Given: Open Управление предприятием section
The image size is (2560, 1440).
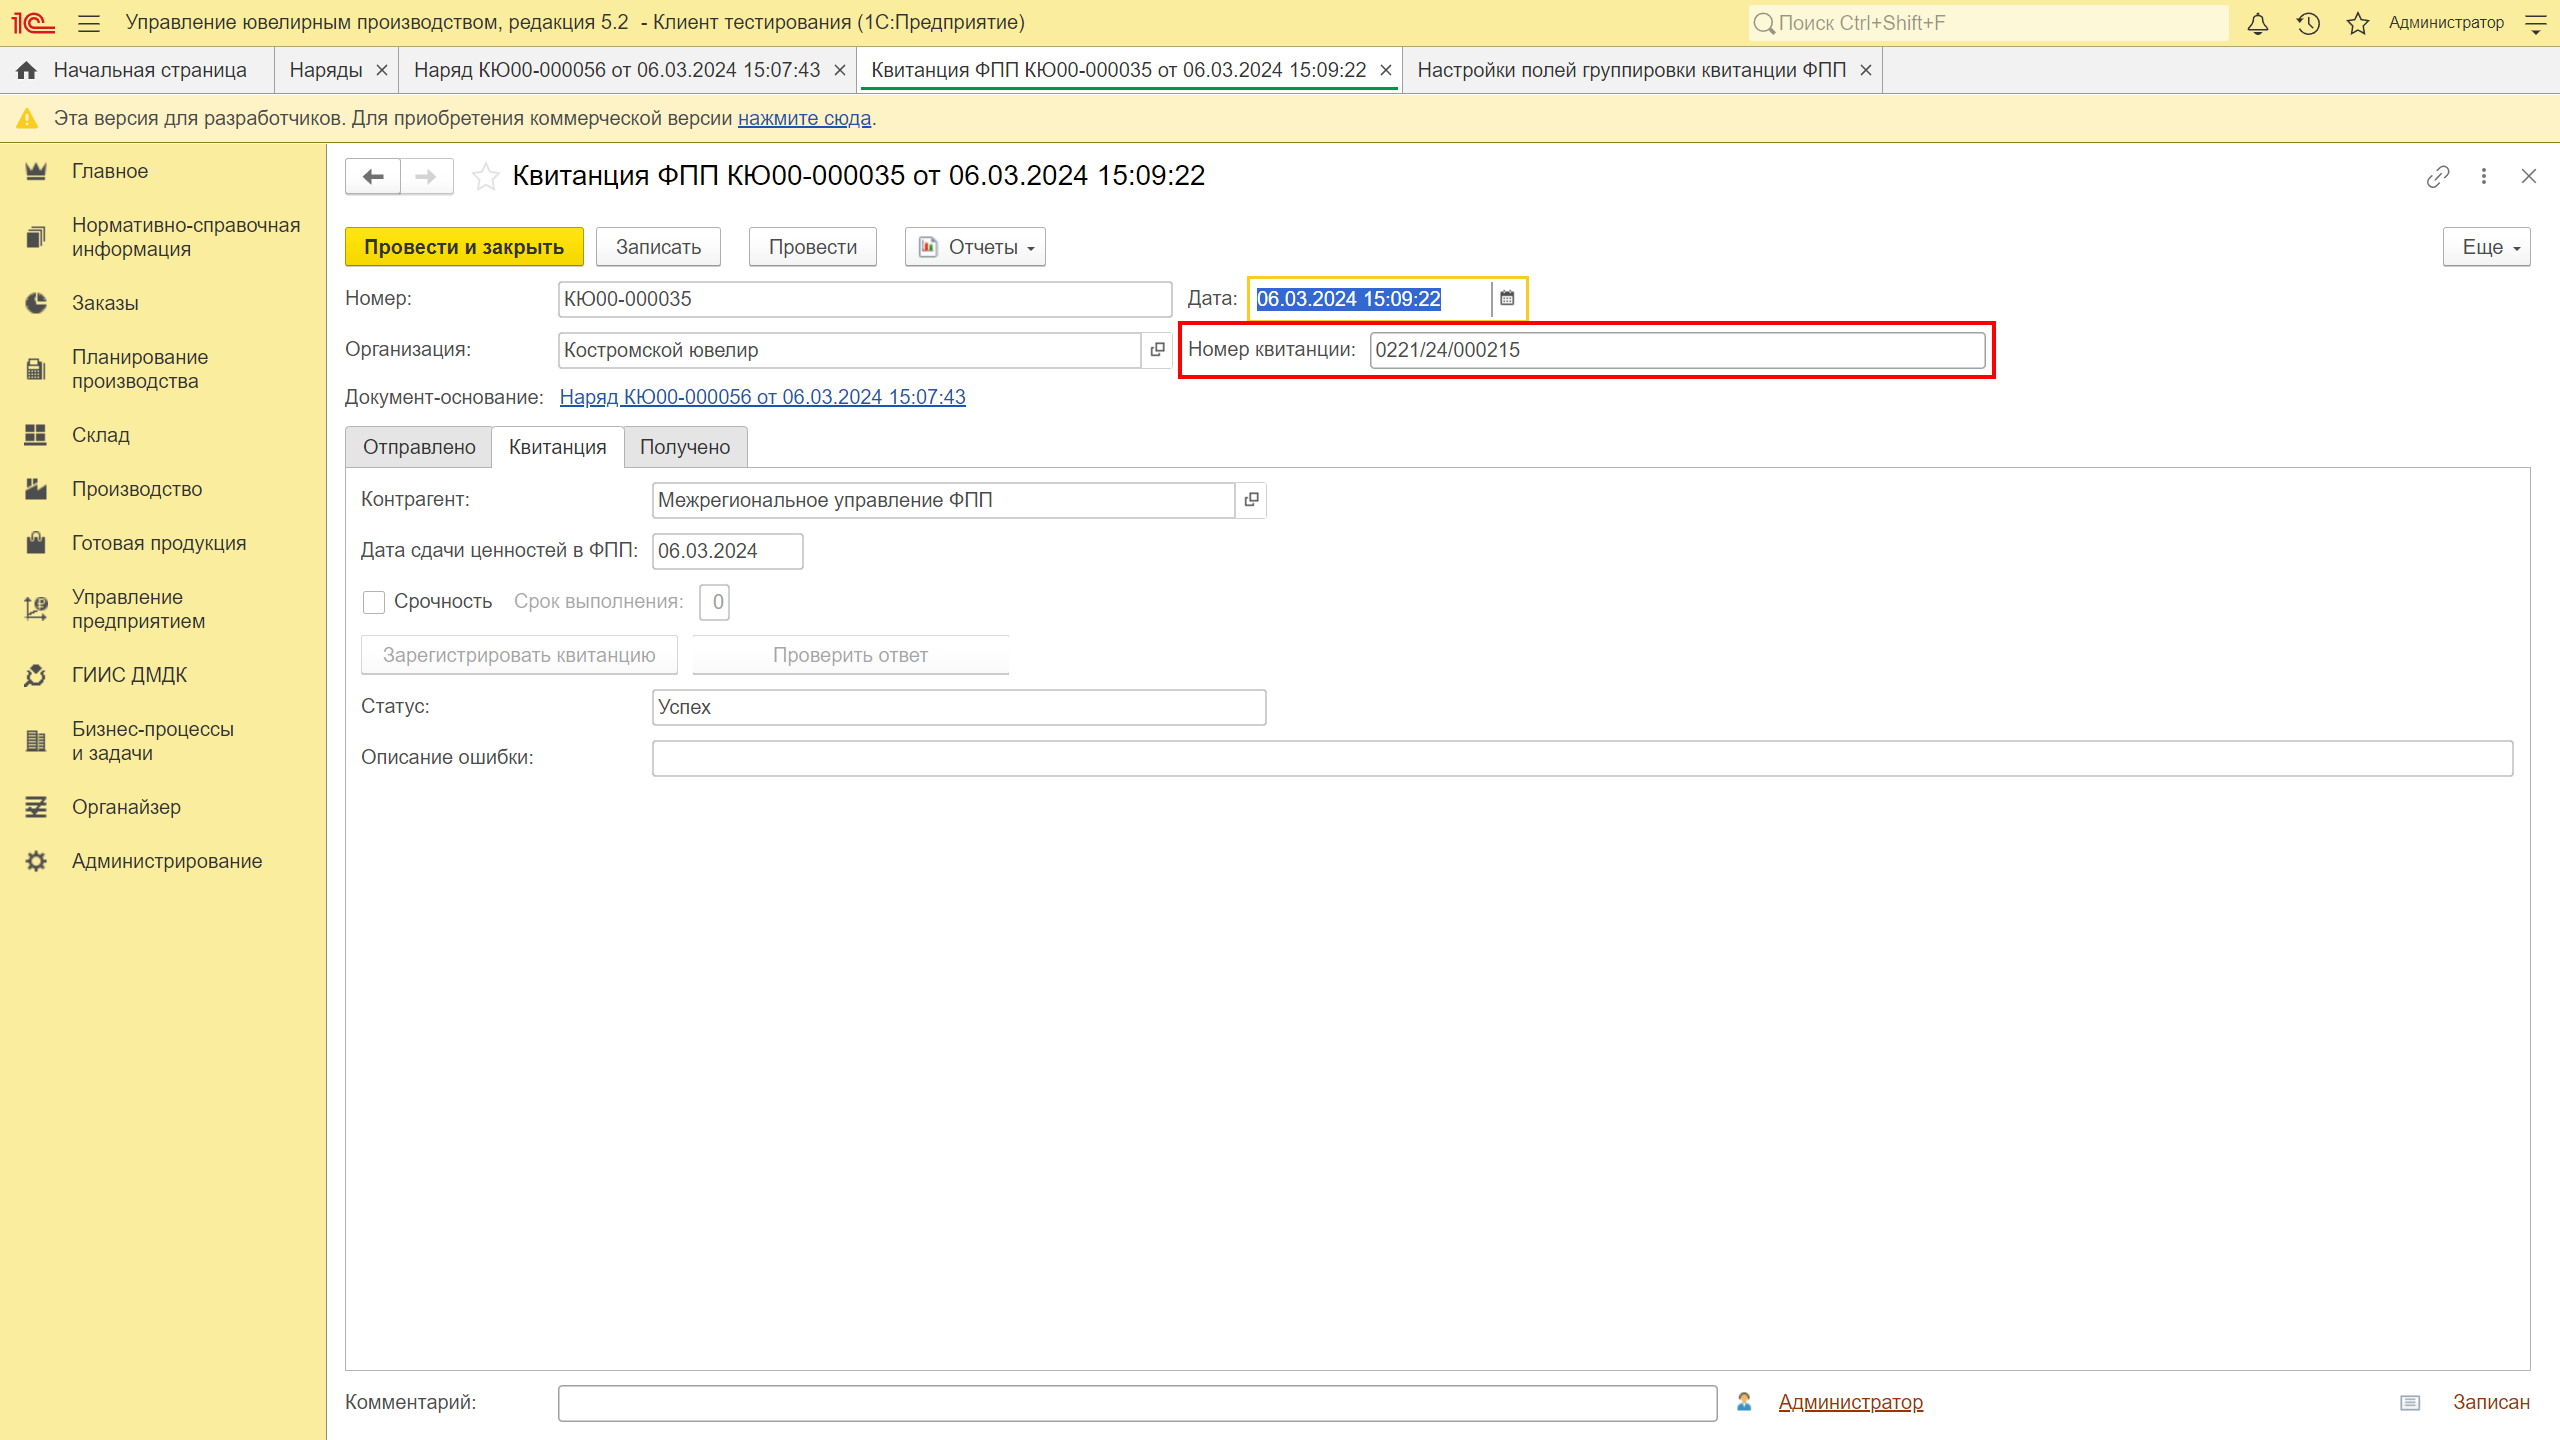Looking at the screenshot, I should coord(139,609).
